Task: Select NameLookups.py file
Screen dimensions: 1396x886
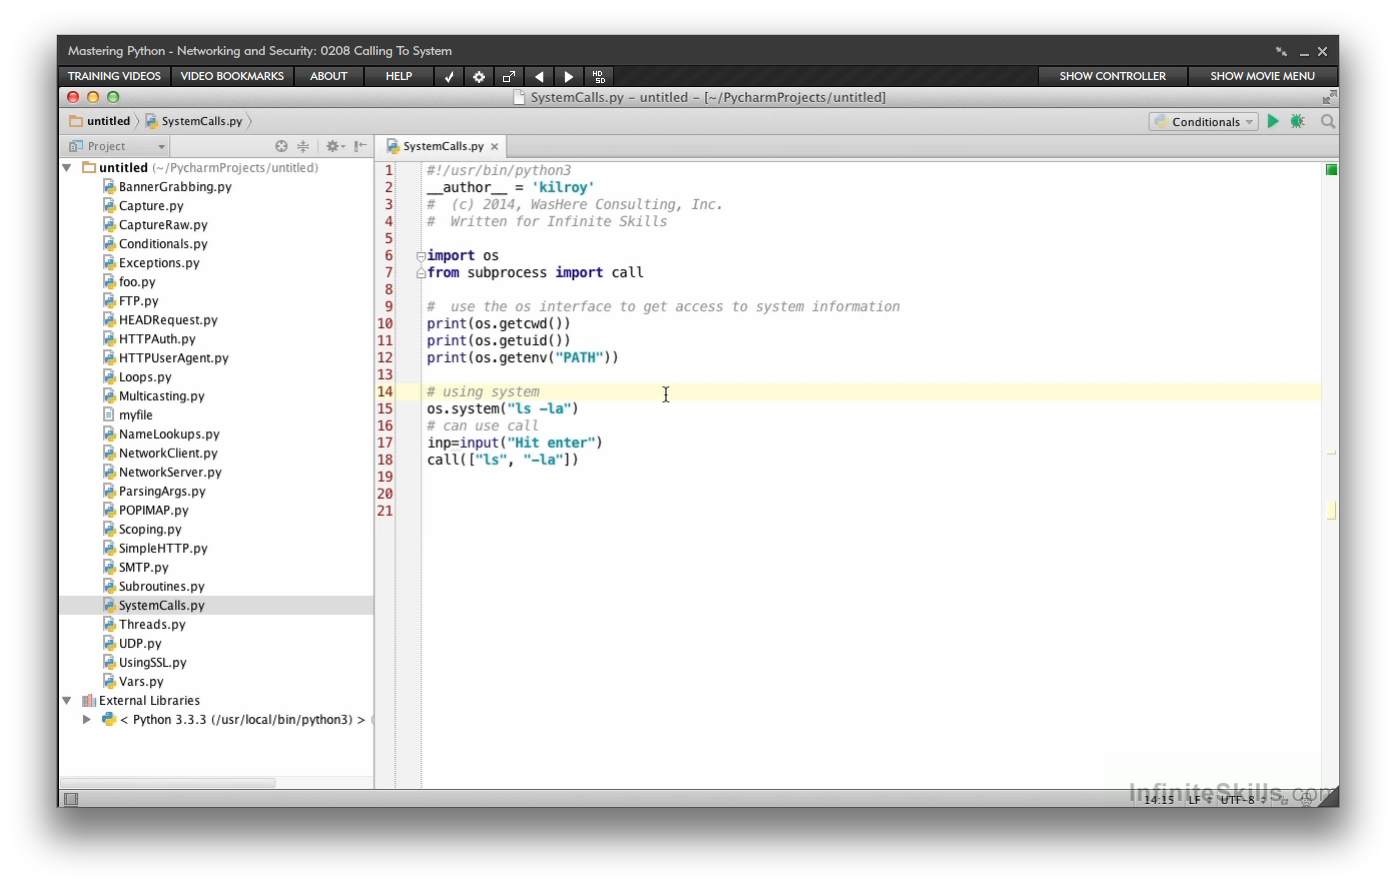Action: click(169, 434)
